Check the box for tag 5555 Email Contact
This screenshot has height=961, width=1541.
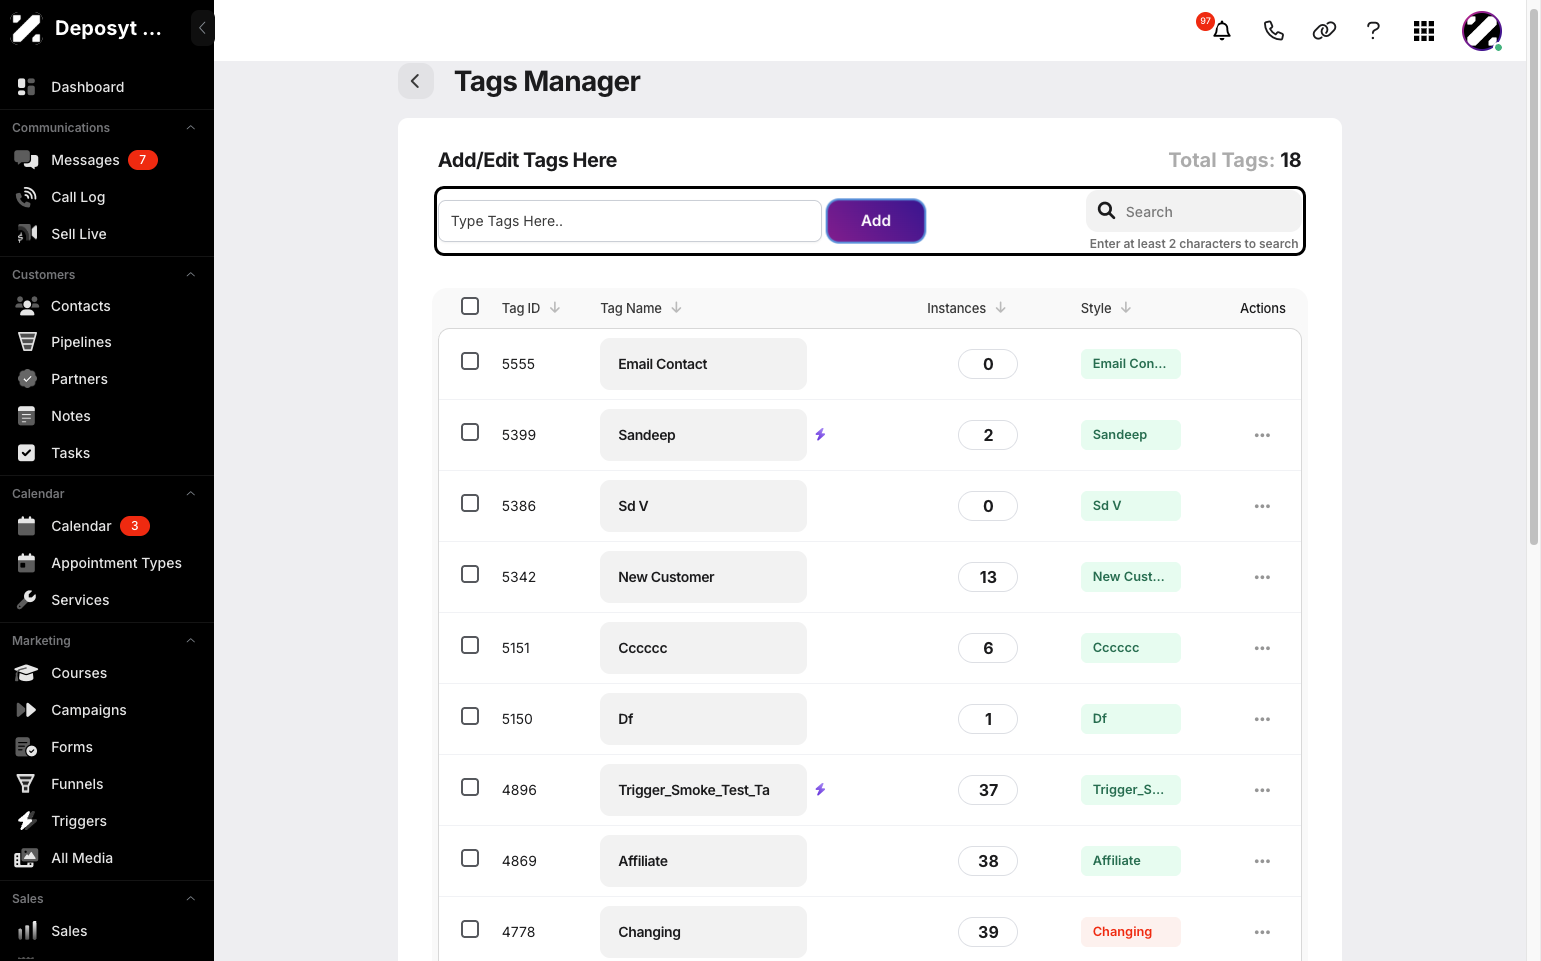click(x=470, y=361)
